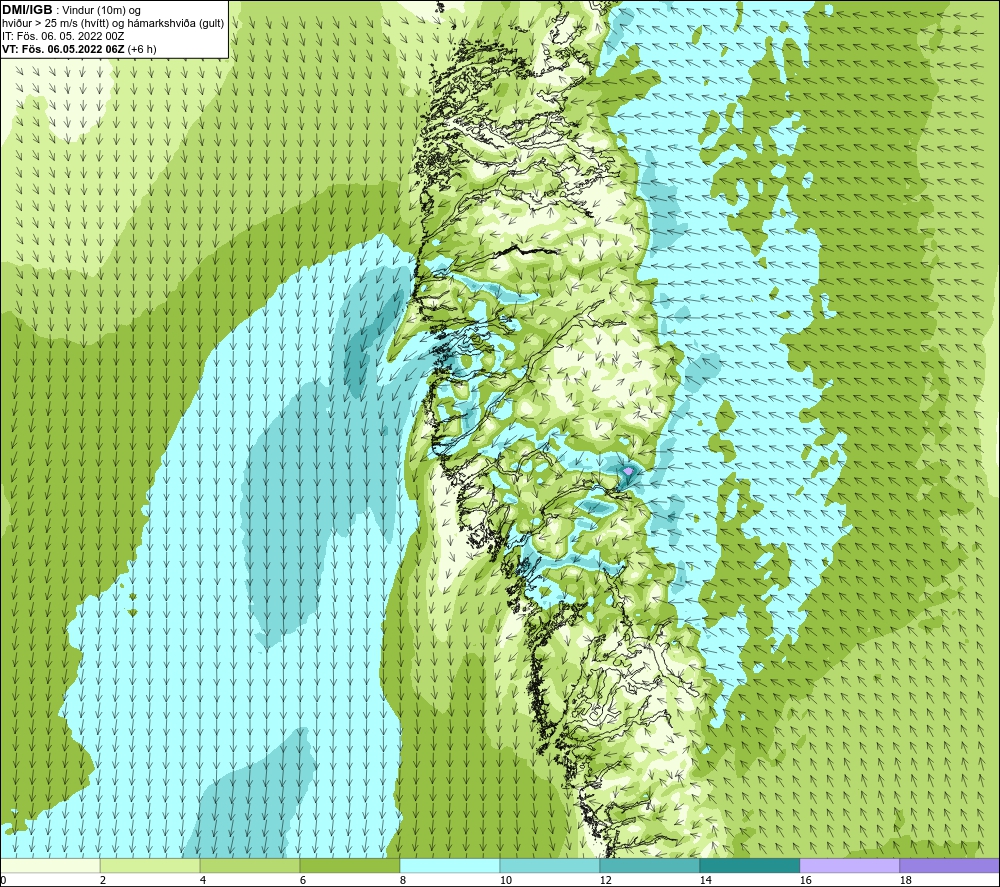The image size is (1000, 887).
Task: Click the 12-14 m/s teal legend swatch
Action: tap(649, 866)
